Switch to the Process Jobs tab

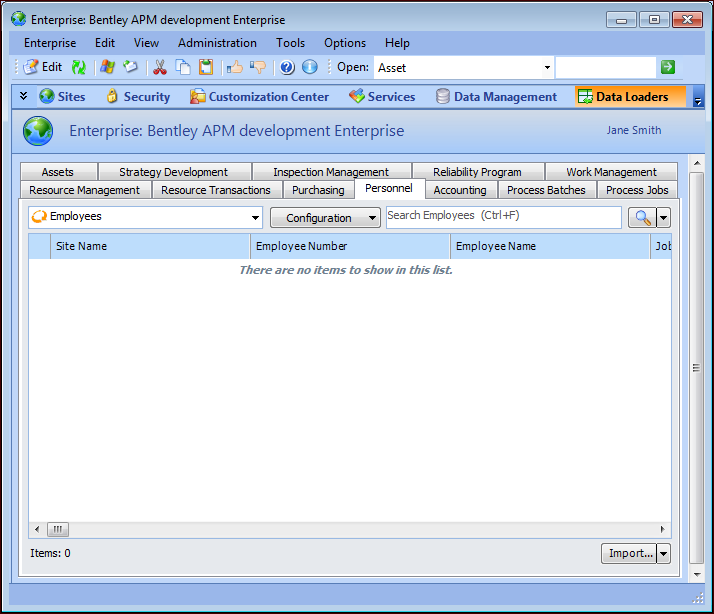tap(637, 190)
